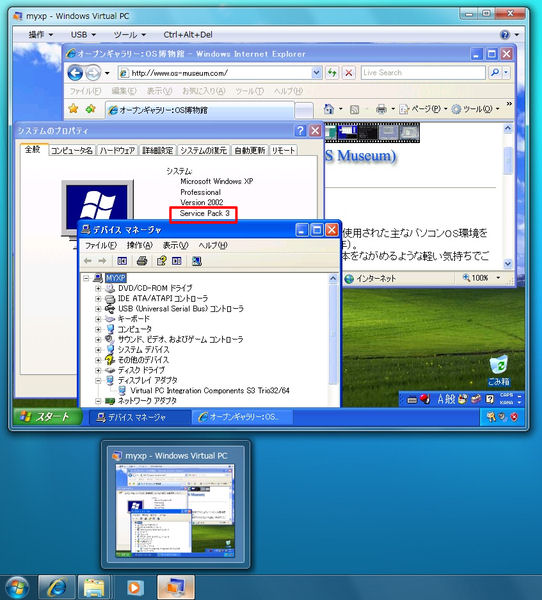Switch to the リモート tab

point(283,150)
